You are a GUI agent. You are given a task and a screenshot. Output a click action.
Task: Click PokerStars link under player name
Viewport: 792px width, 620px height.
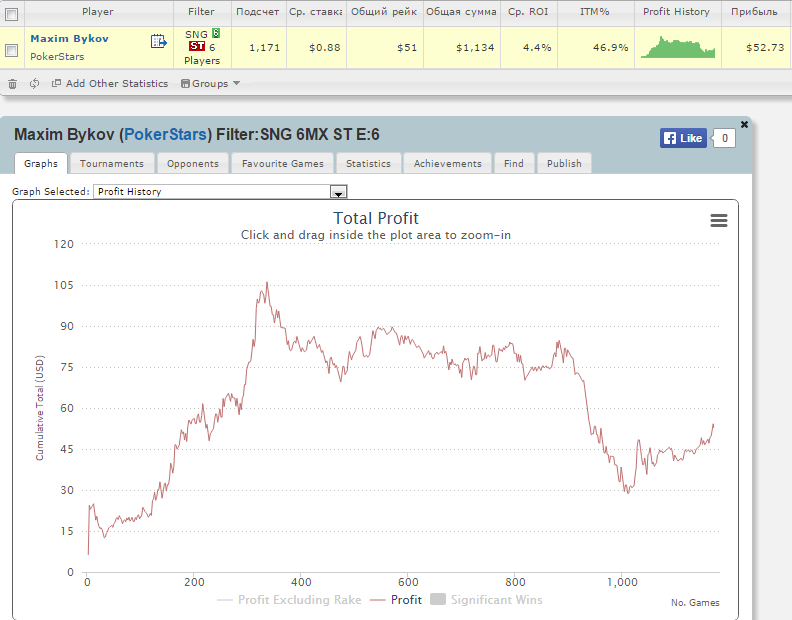[x=57, y=57]
